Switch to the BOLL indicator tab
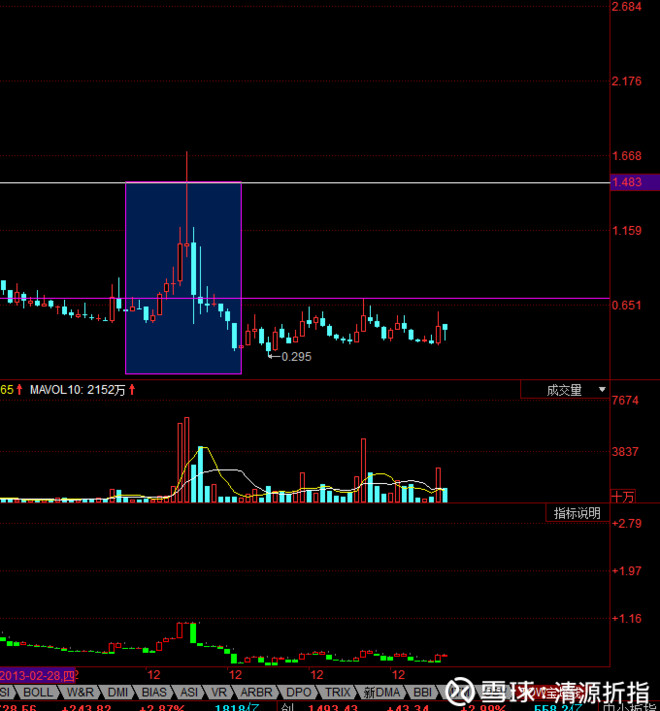 pos(38,692)
